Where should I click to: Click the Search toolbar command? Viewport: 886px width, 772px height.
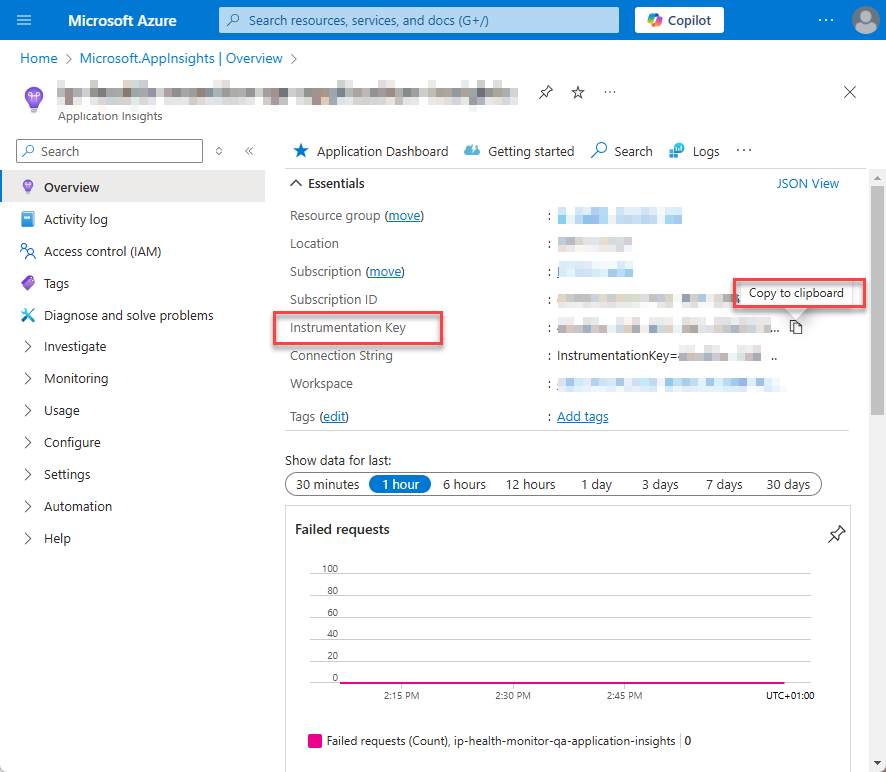(622, 151)
